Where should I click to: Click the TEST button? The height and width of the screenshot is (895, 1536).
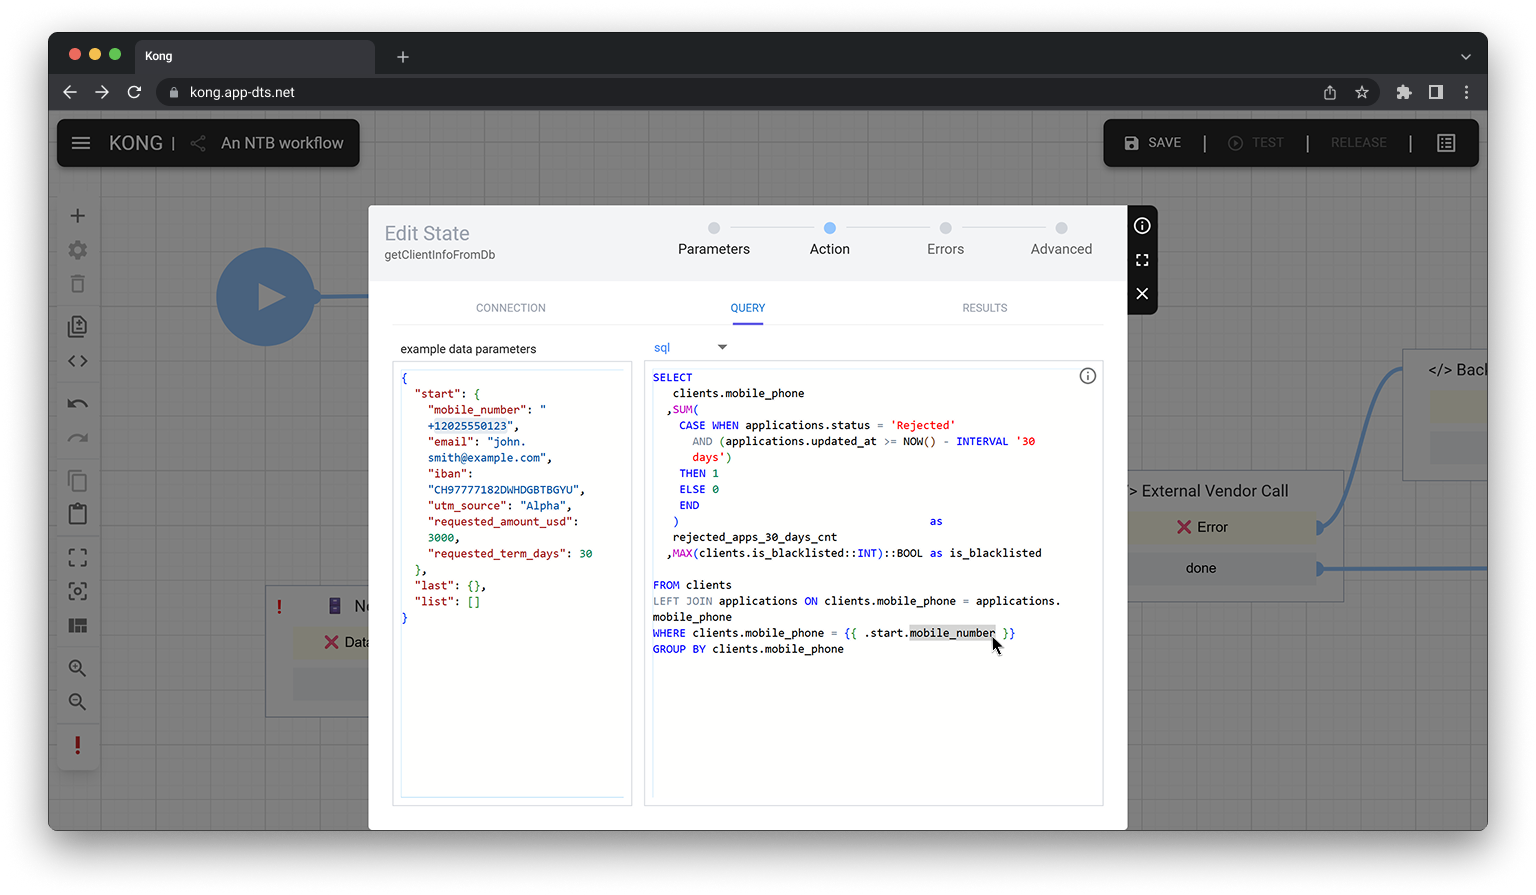tap(1256, 143)
